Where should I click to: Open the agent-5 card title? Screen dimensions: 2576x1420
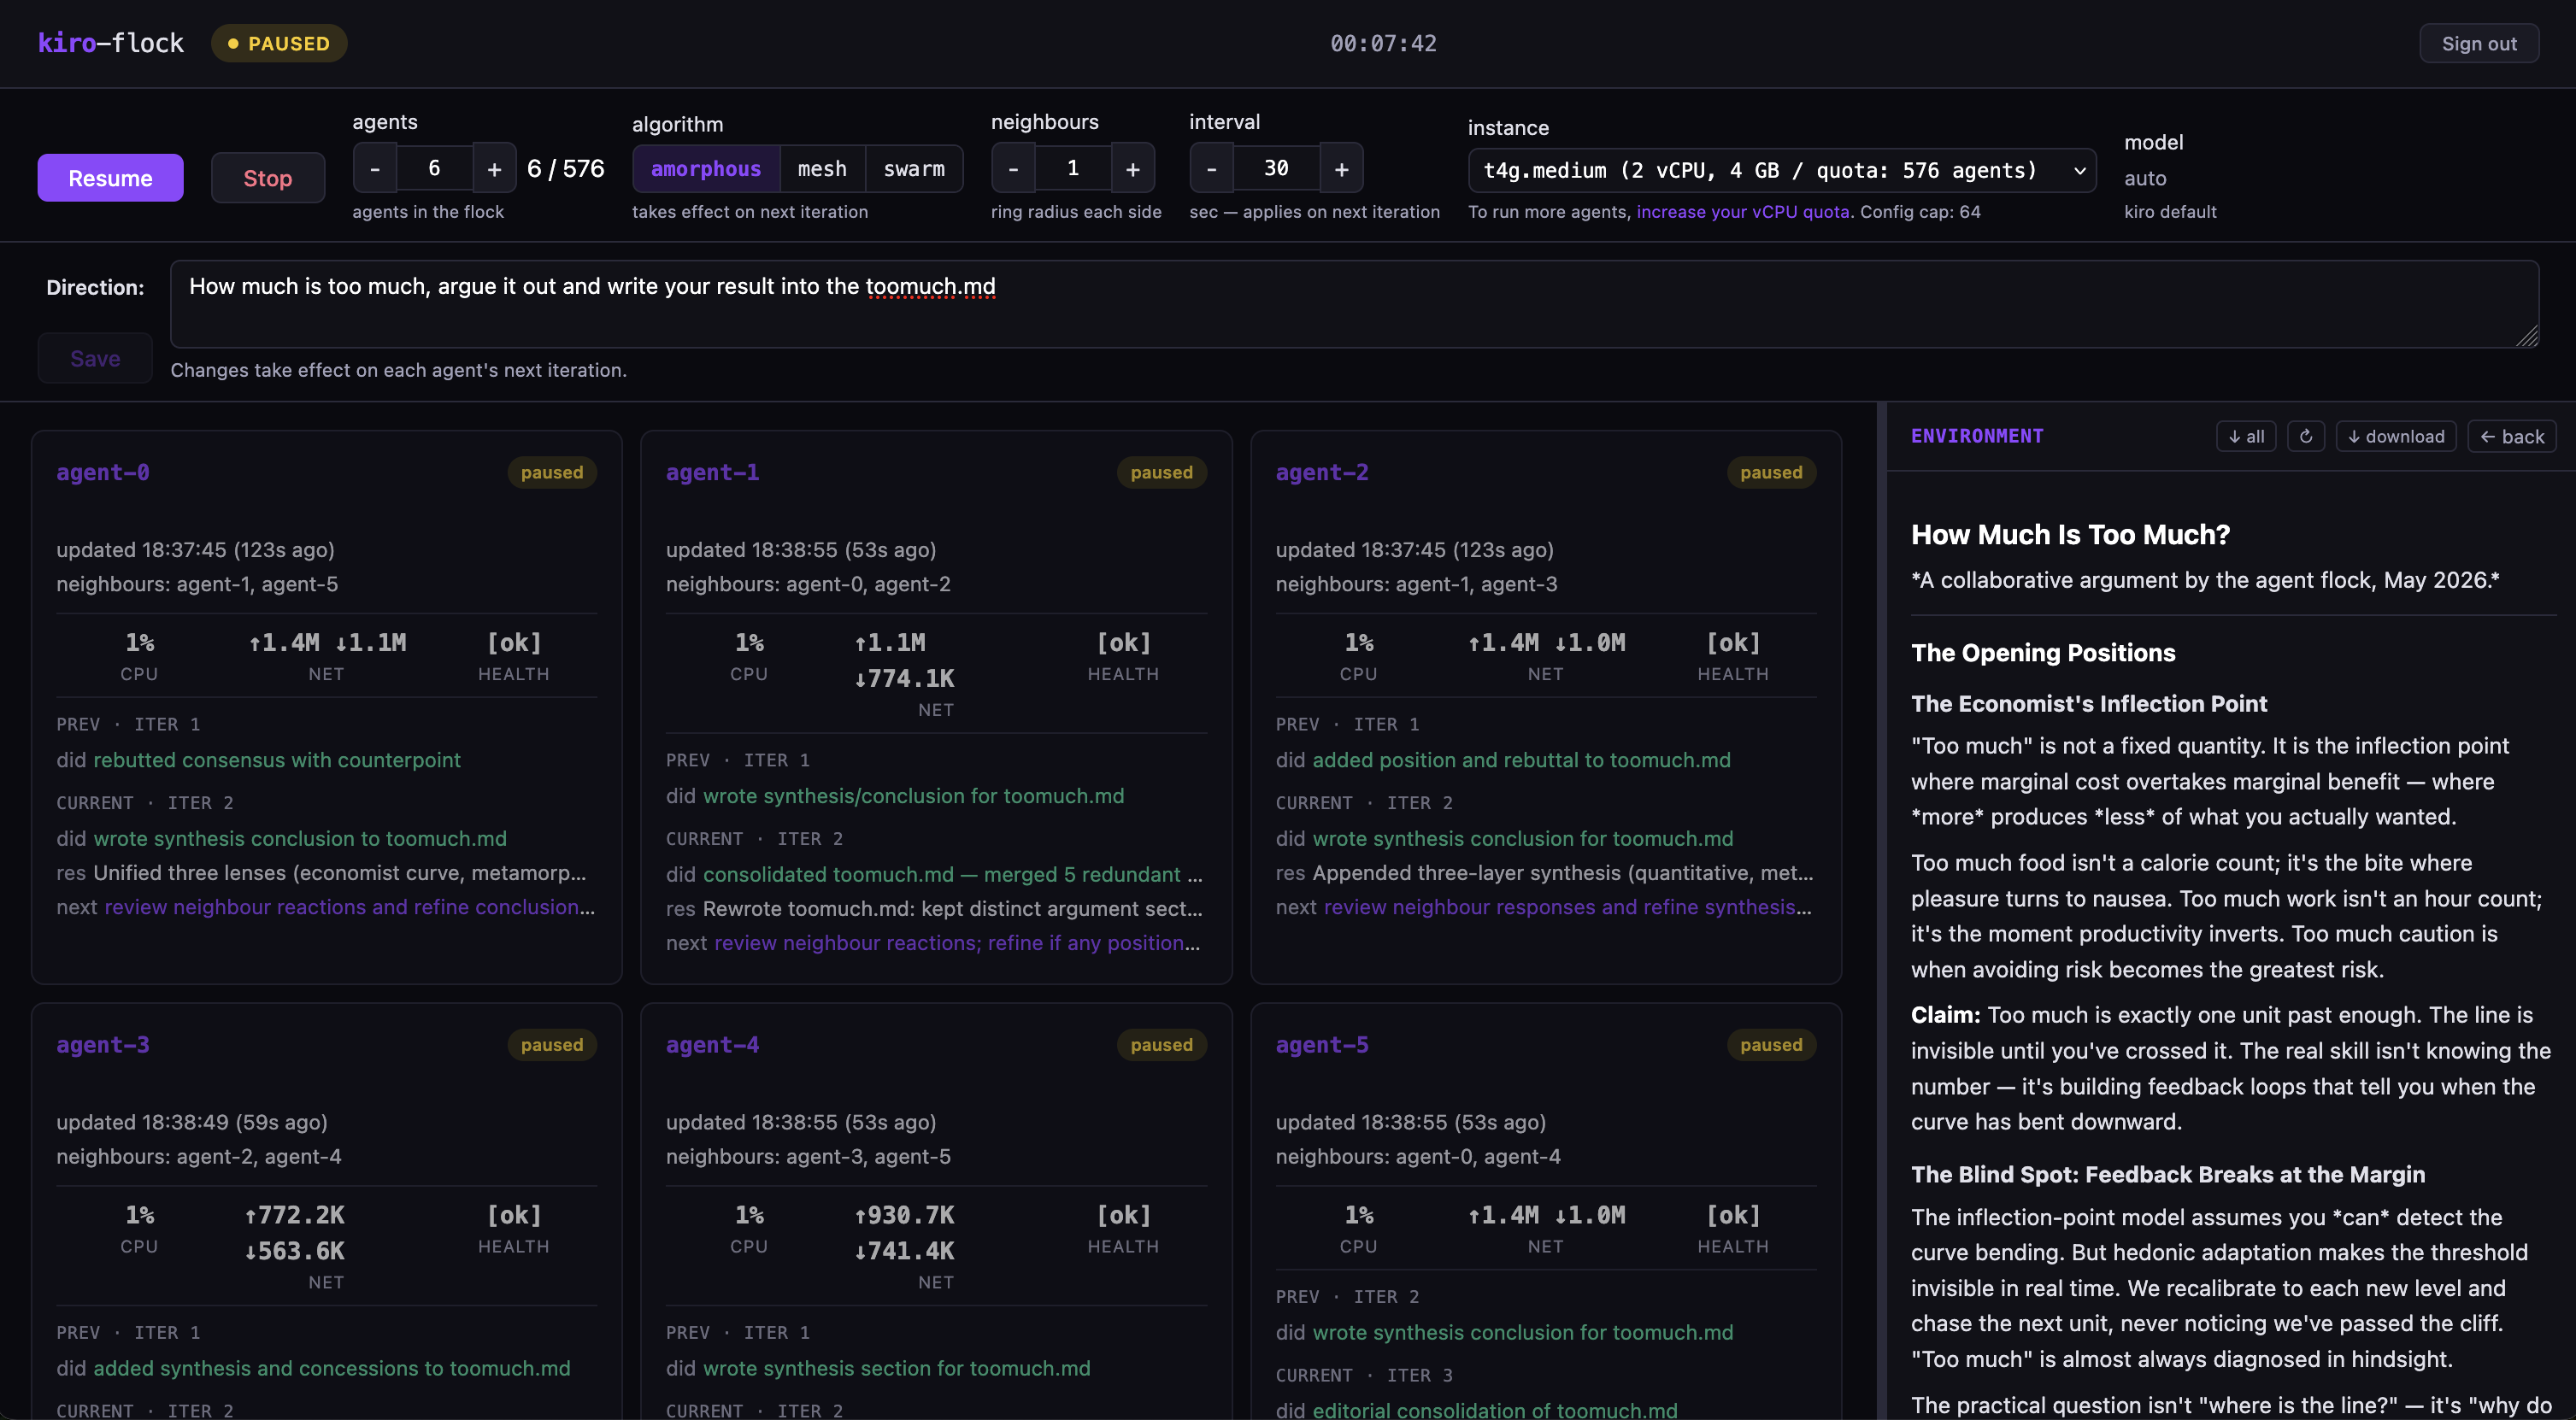tap(1322, 1044)
